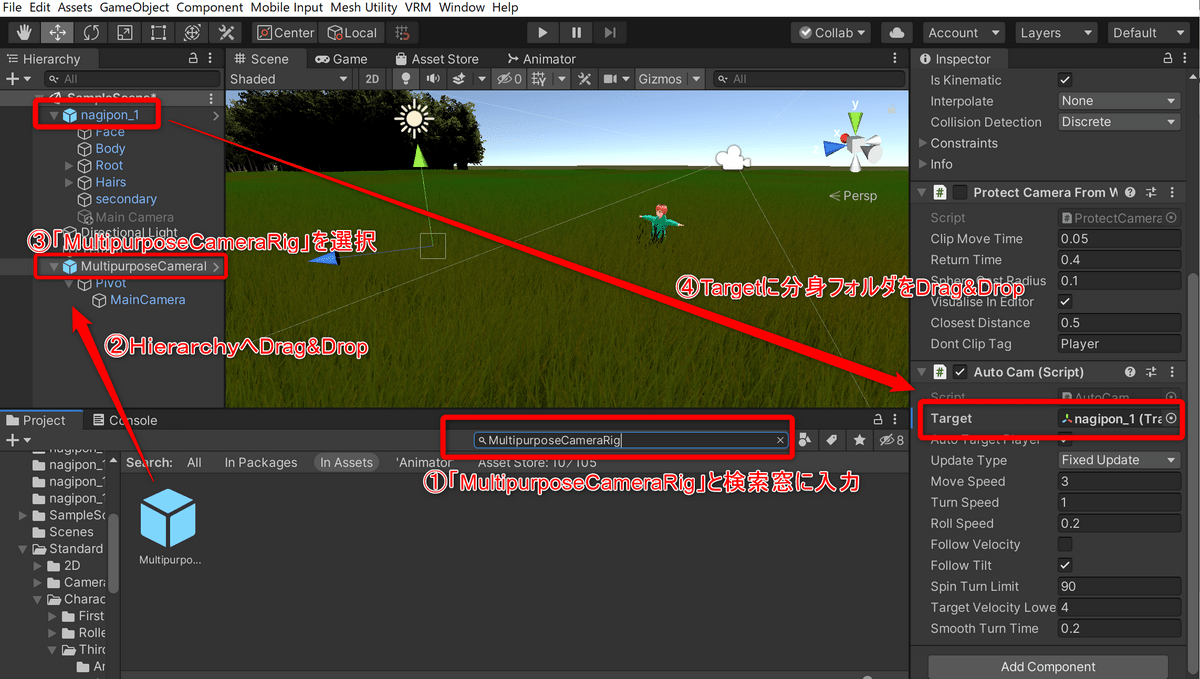Select the Hand tool in the toolbar
1200x679 pixels.
click(26, 33)
